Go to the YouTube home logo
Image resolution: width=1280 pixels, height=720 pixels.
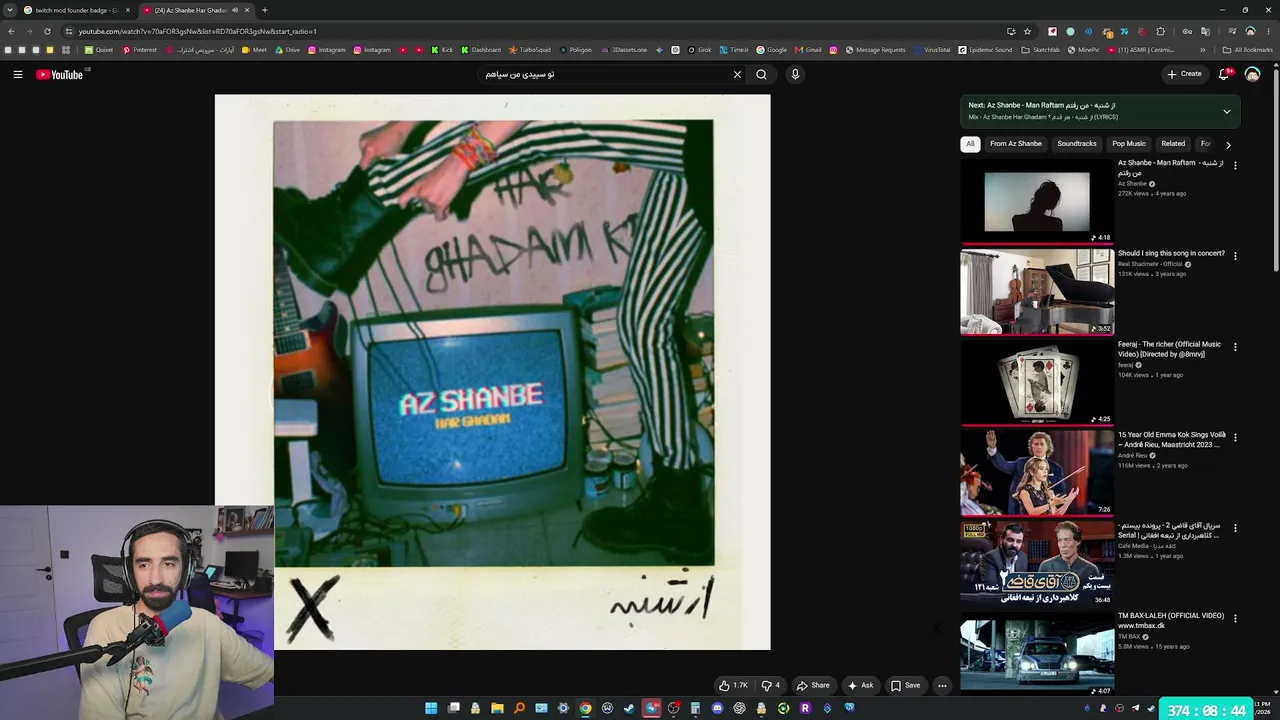(x=60, y=74)
